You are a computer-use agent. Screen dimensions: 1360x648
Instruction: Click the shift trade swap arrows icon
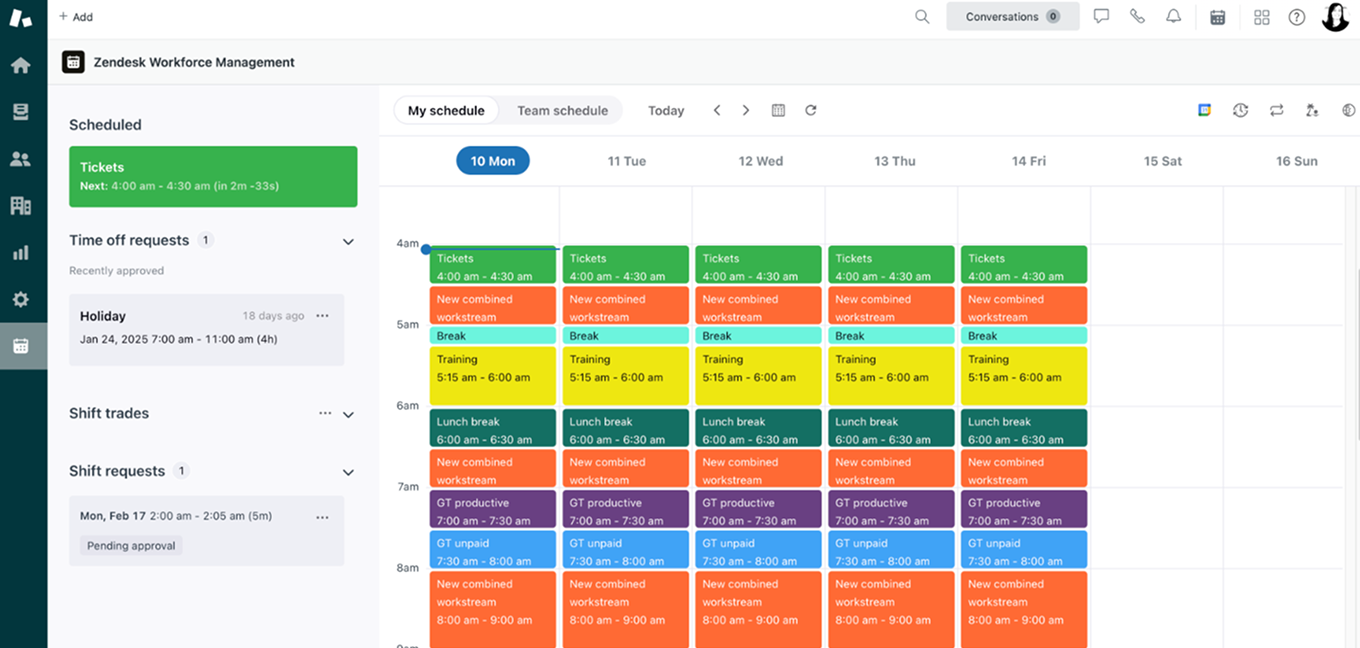point(1276,110)
